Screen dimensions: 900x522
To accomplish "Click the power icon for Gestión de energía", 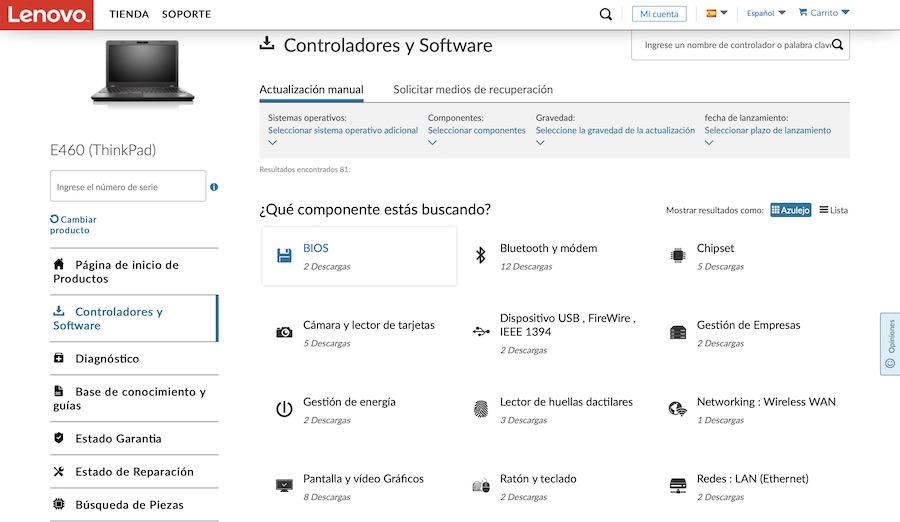I will 284,409.
